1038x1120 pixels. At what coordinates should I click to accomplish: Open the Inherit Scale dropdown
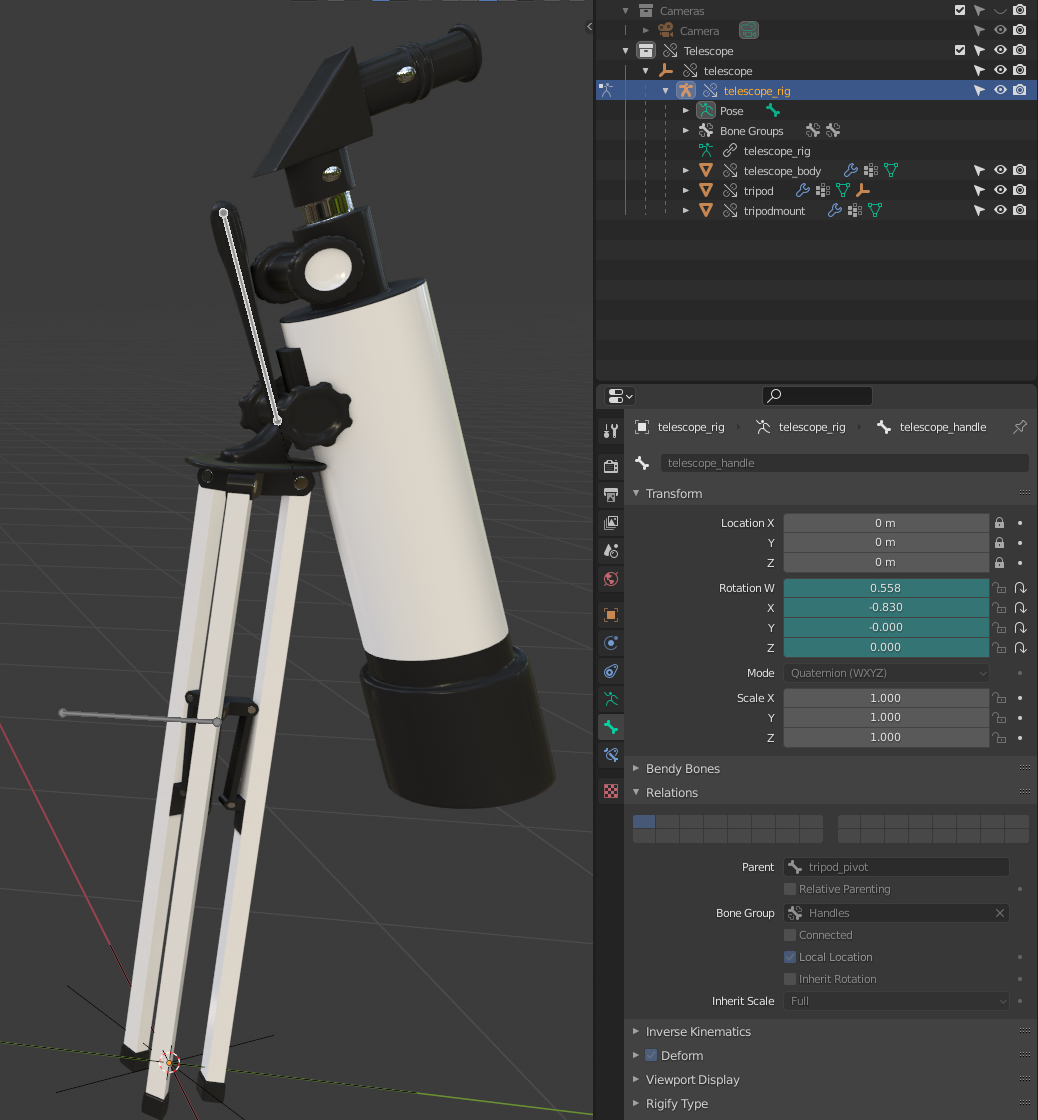click(x=895, y=1001)
